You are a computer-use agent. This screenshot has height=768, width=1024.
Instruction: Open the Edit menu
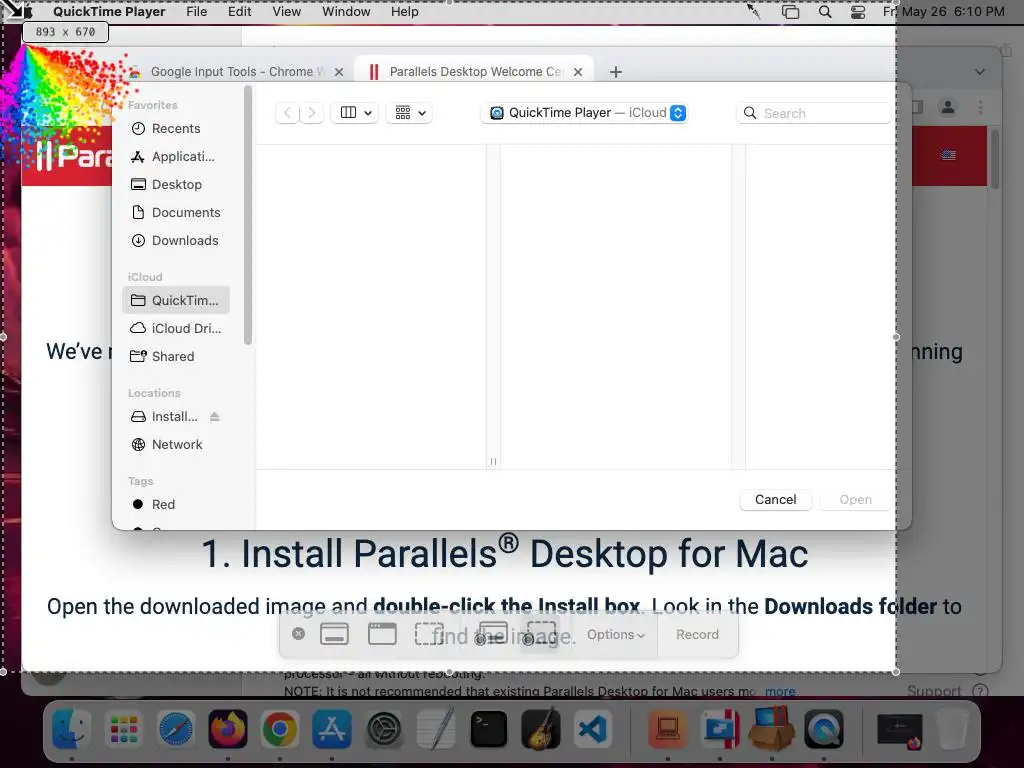[239, 12]
